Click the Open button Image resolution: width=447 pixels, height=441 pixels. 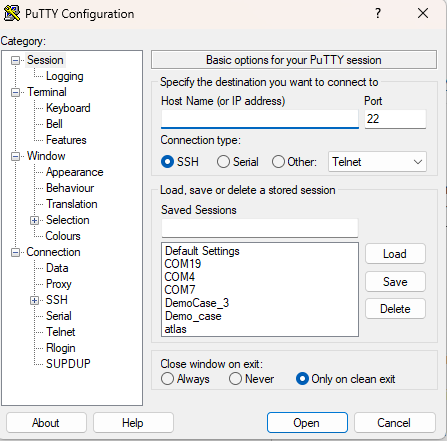[307, 423]
